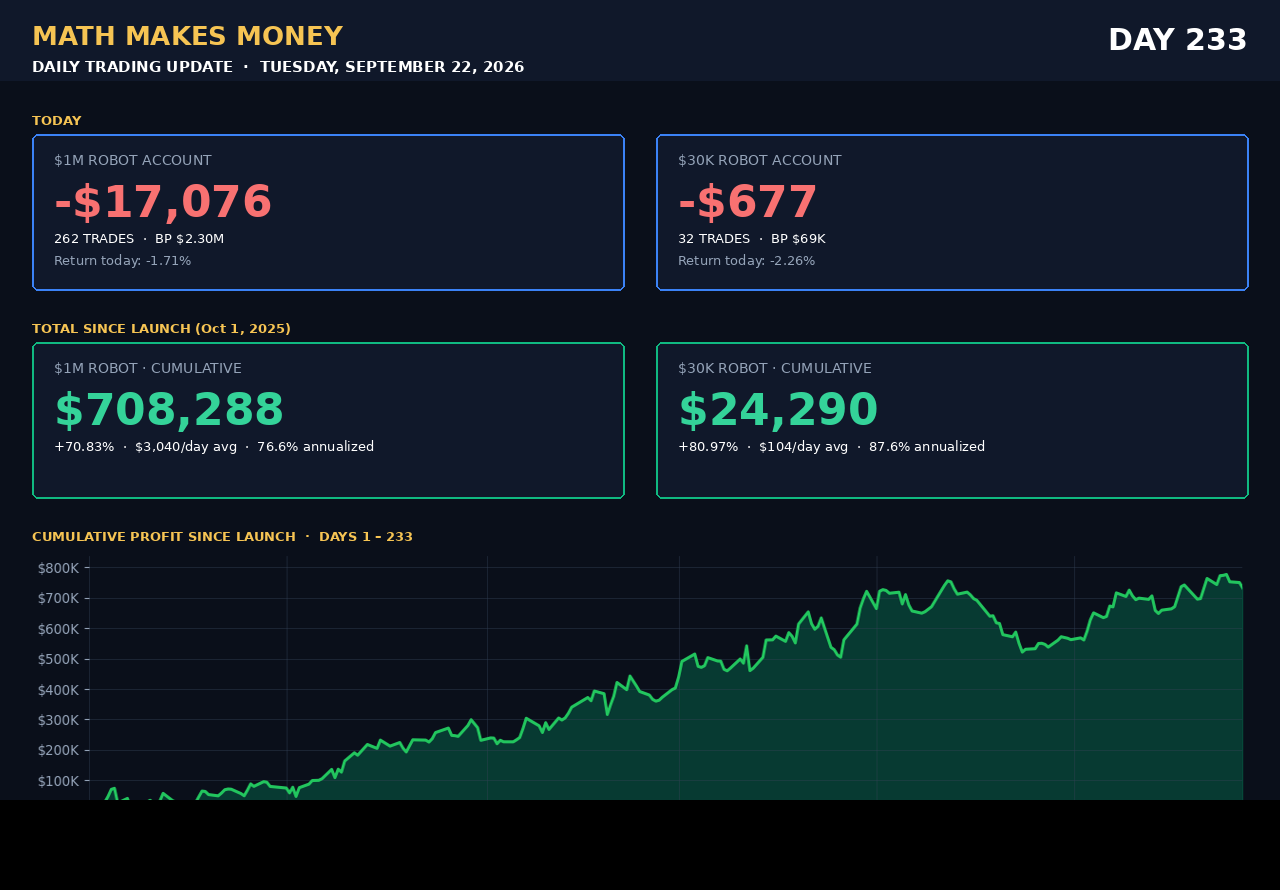Click the "$30K ROBOT ACCOUNT" label
This screenshot has width=1280, height=890.
[x=760, y=160]
